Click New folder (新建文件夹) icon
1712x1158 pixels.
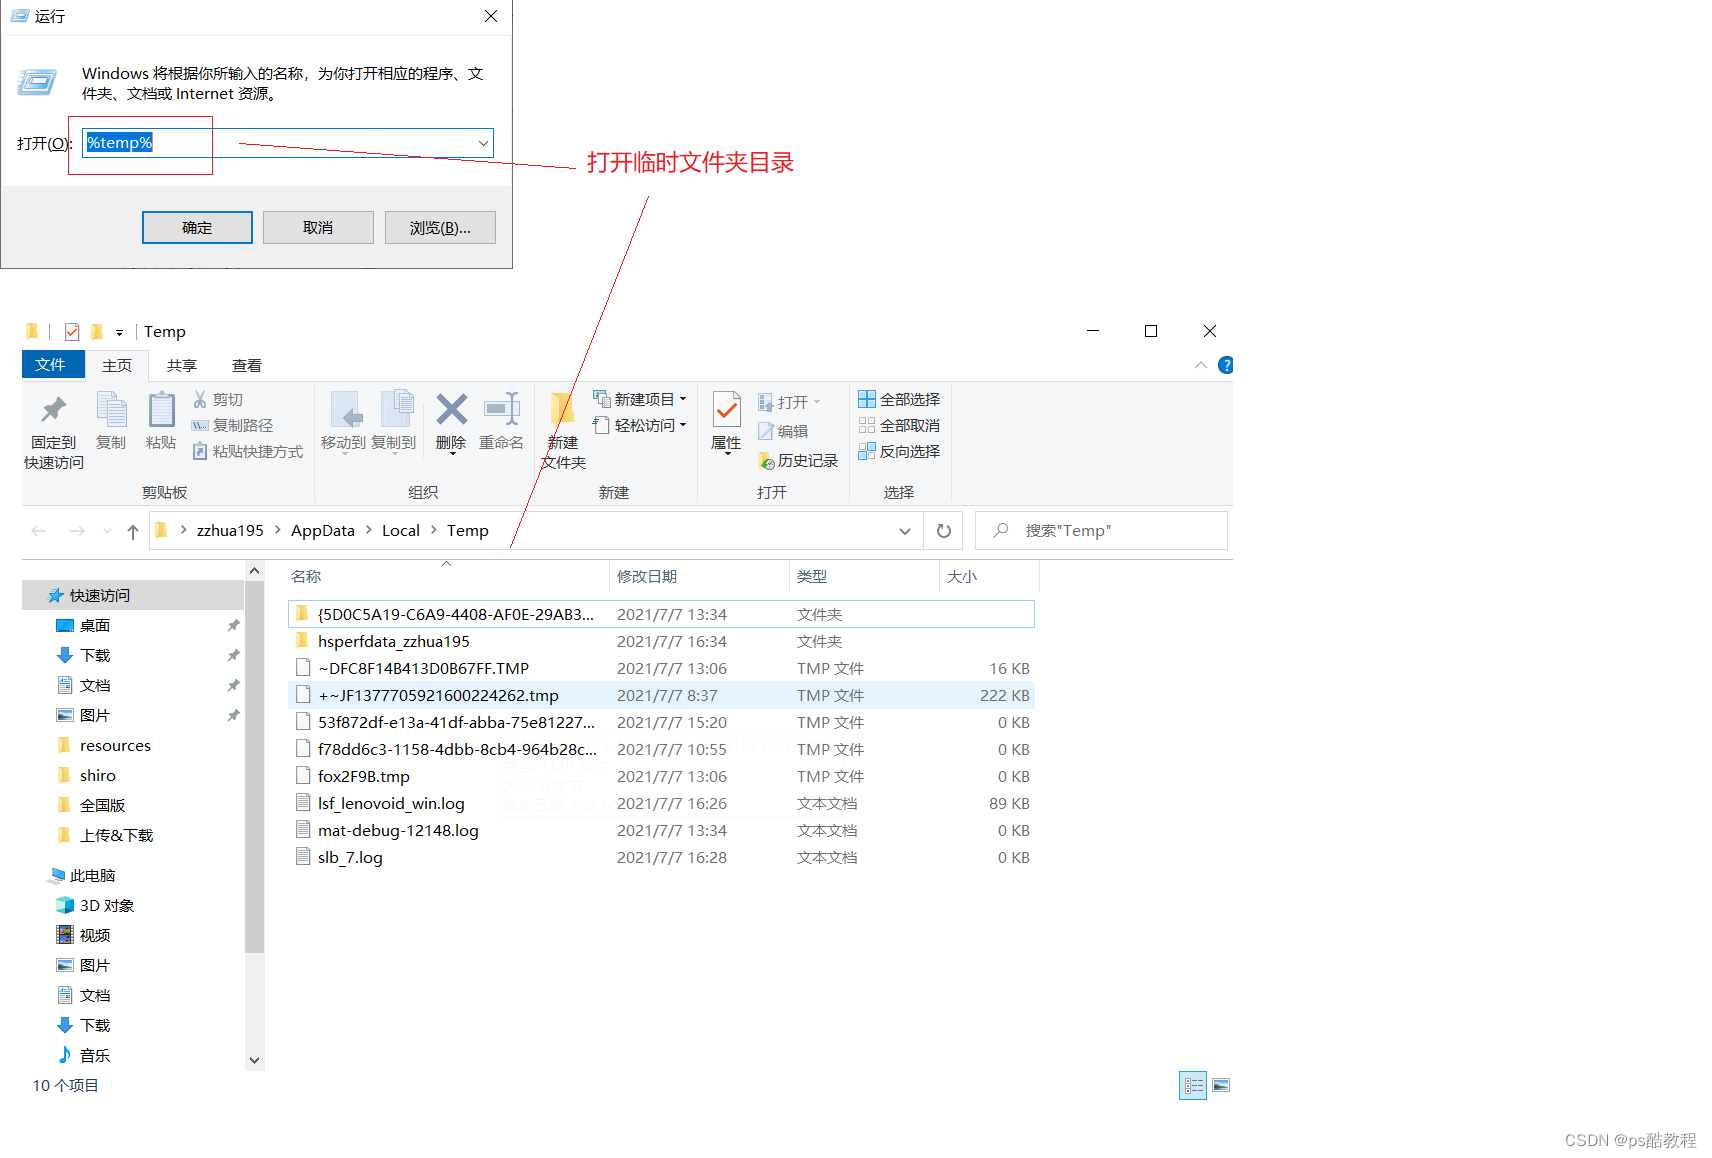pos(562,410)
